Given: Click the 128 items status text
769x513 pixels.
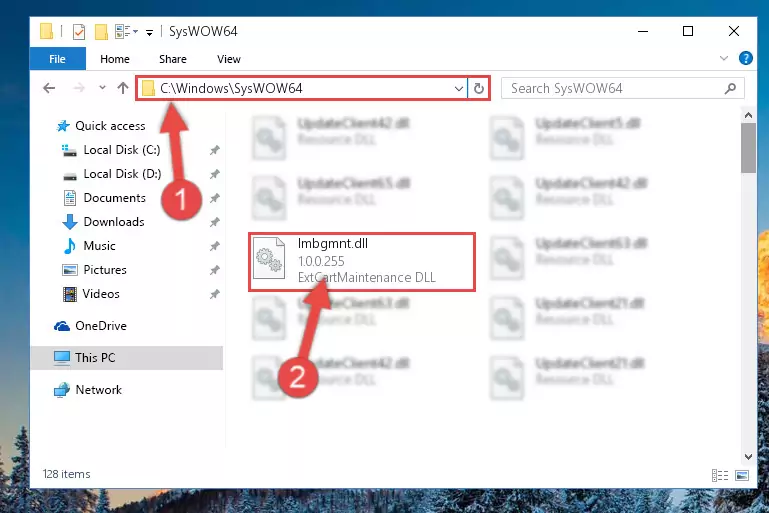Looking at the screenshot, I should [67, 474].
